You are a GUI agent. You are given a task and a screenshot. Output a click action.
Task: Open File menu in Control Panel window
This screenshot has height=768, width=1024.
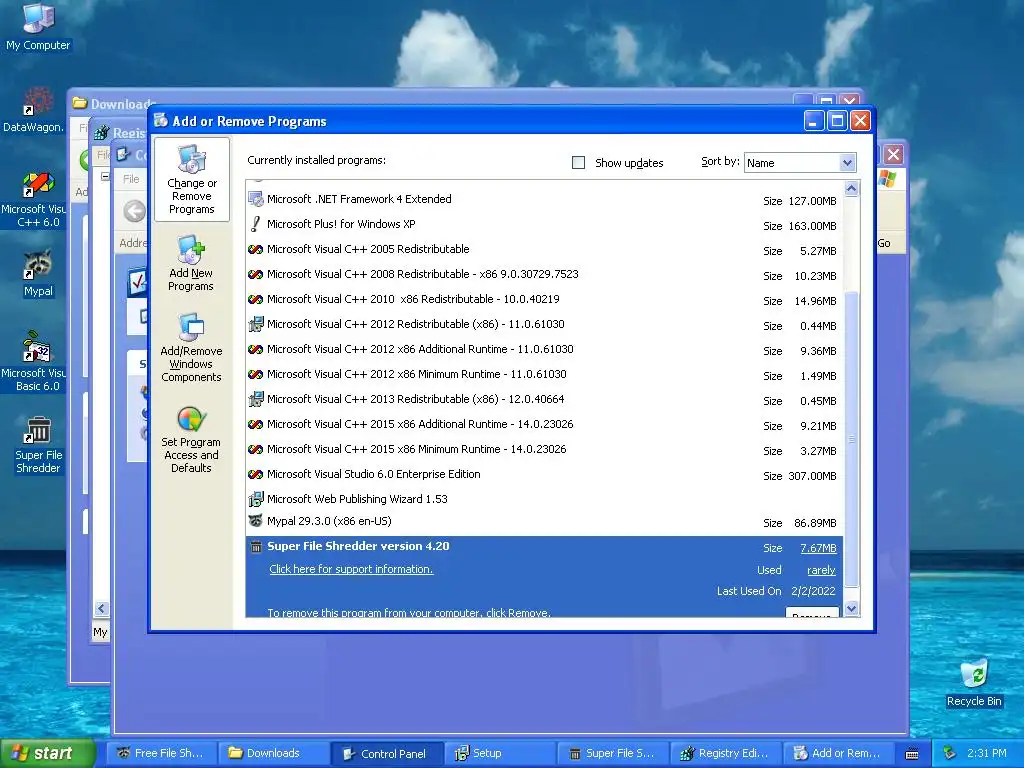(x=131, y=179)
